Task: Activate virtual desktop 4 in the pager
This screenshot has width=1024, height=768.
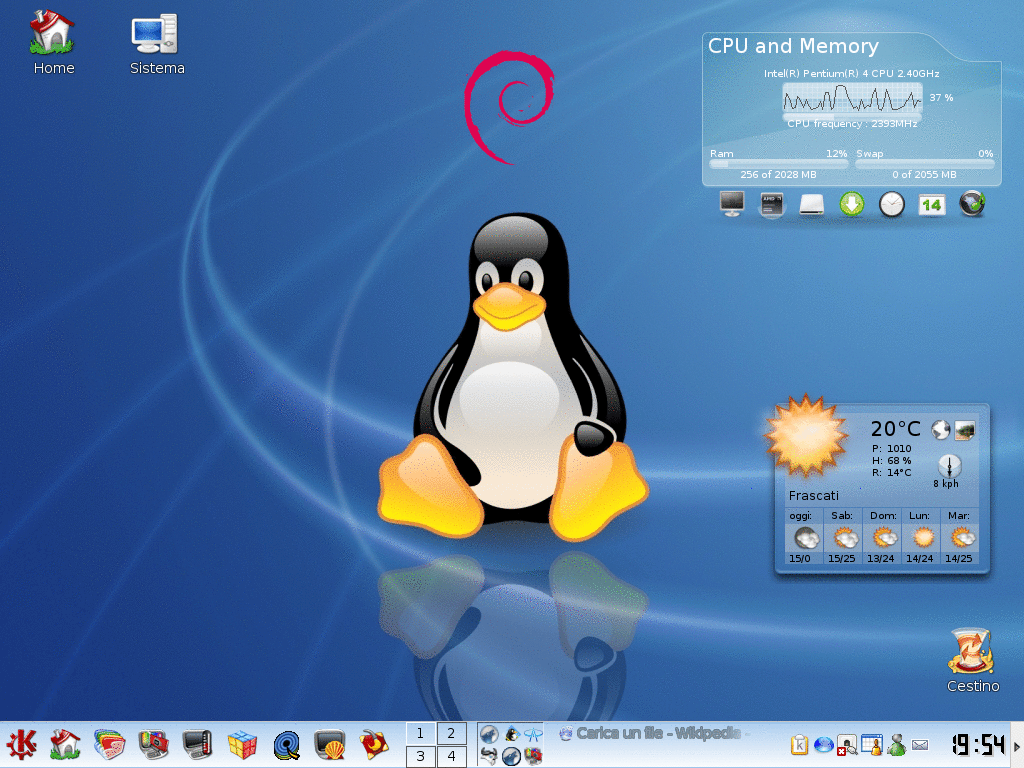Action: tap(452, 757)
